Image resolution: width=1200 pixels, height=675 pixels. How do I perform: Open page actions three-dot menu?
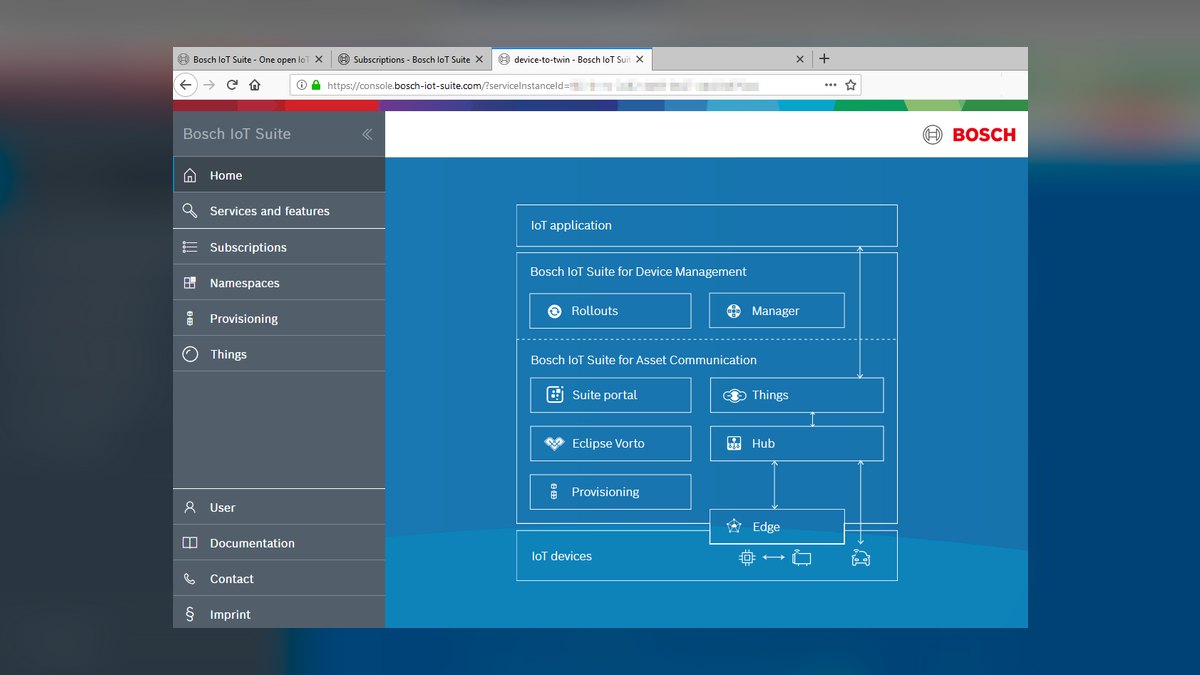click(830, 85)
